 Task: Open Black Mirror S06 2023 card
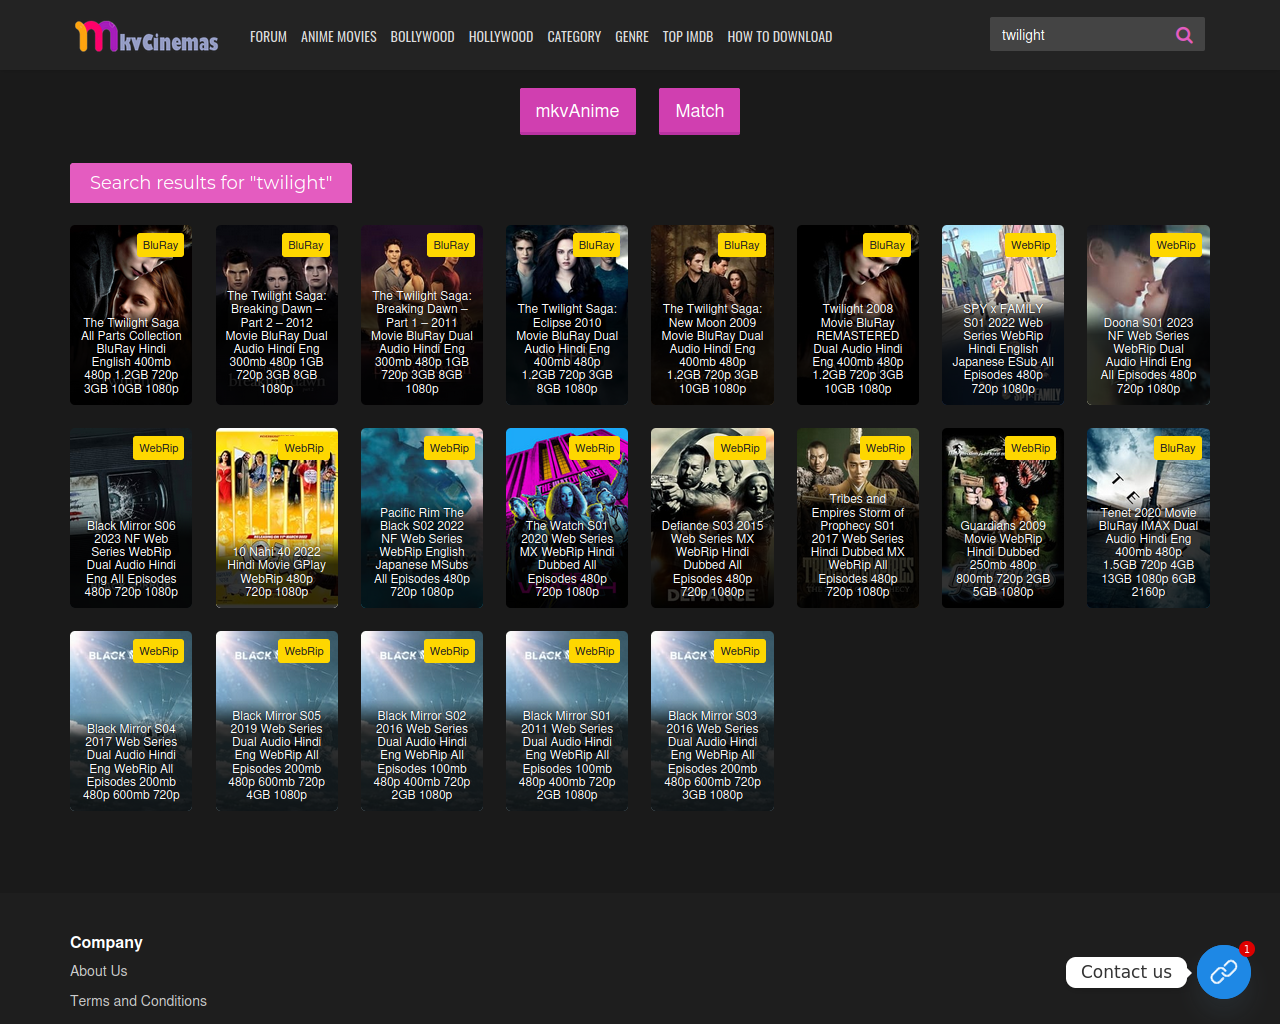[131, 518]
